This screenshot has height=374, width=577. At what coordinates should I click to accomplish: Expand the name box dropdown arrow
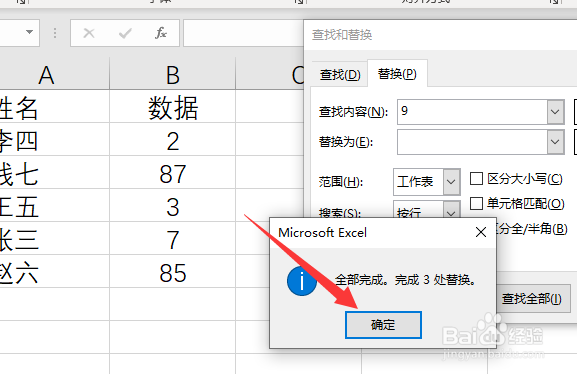coord(29,32)
